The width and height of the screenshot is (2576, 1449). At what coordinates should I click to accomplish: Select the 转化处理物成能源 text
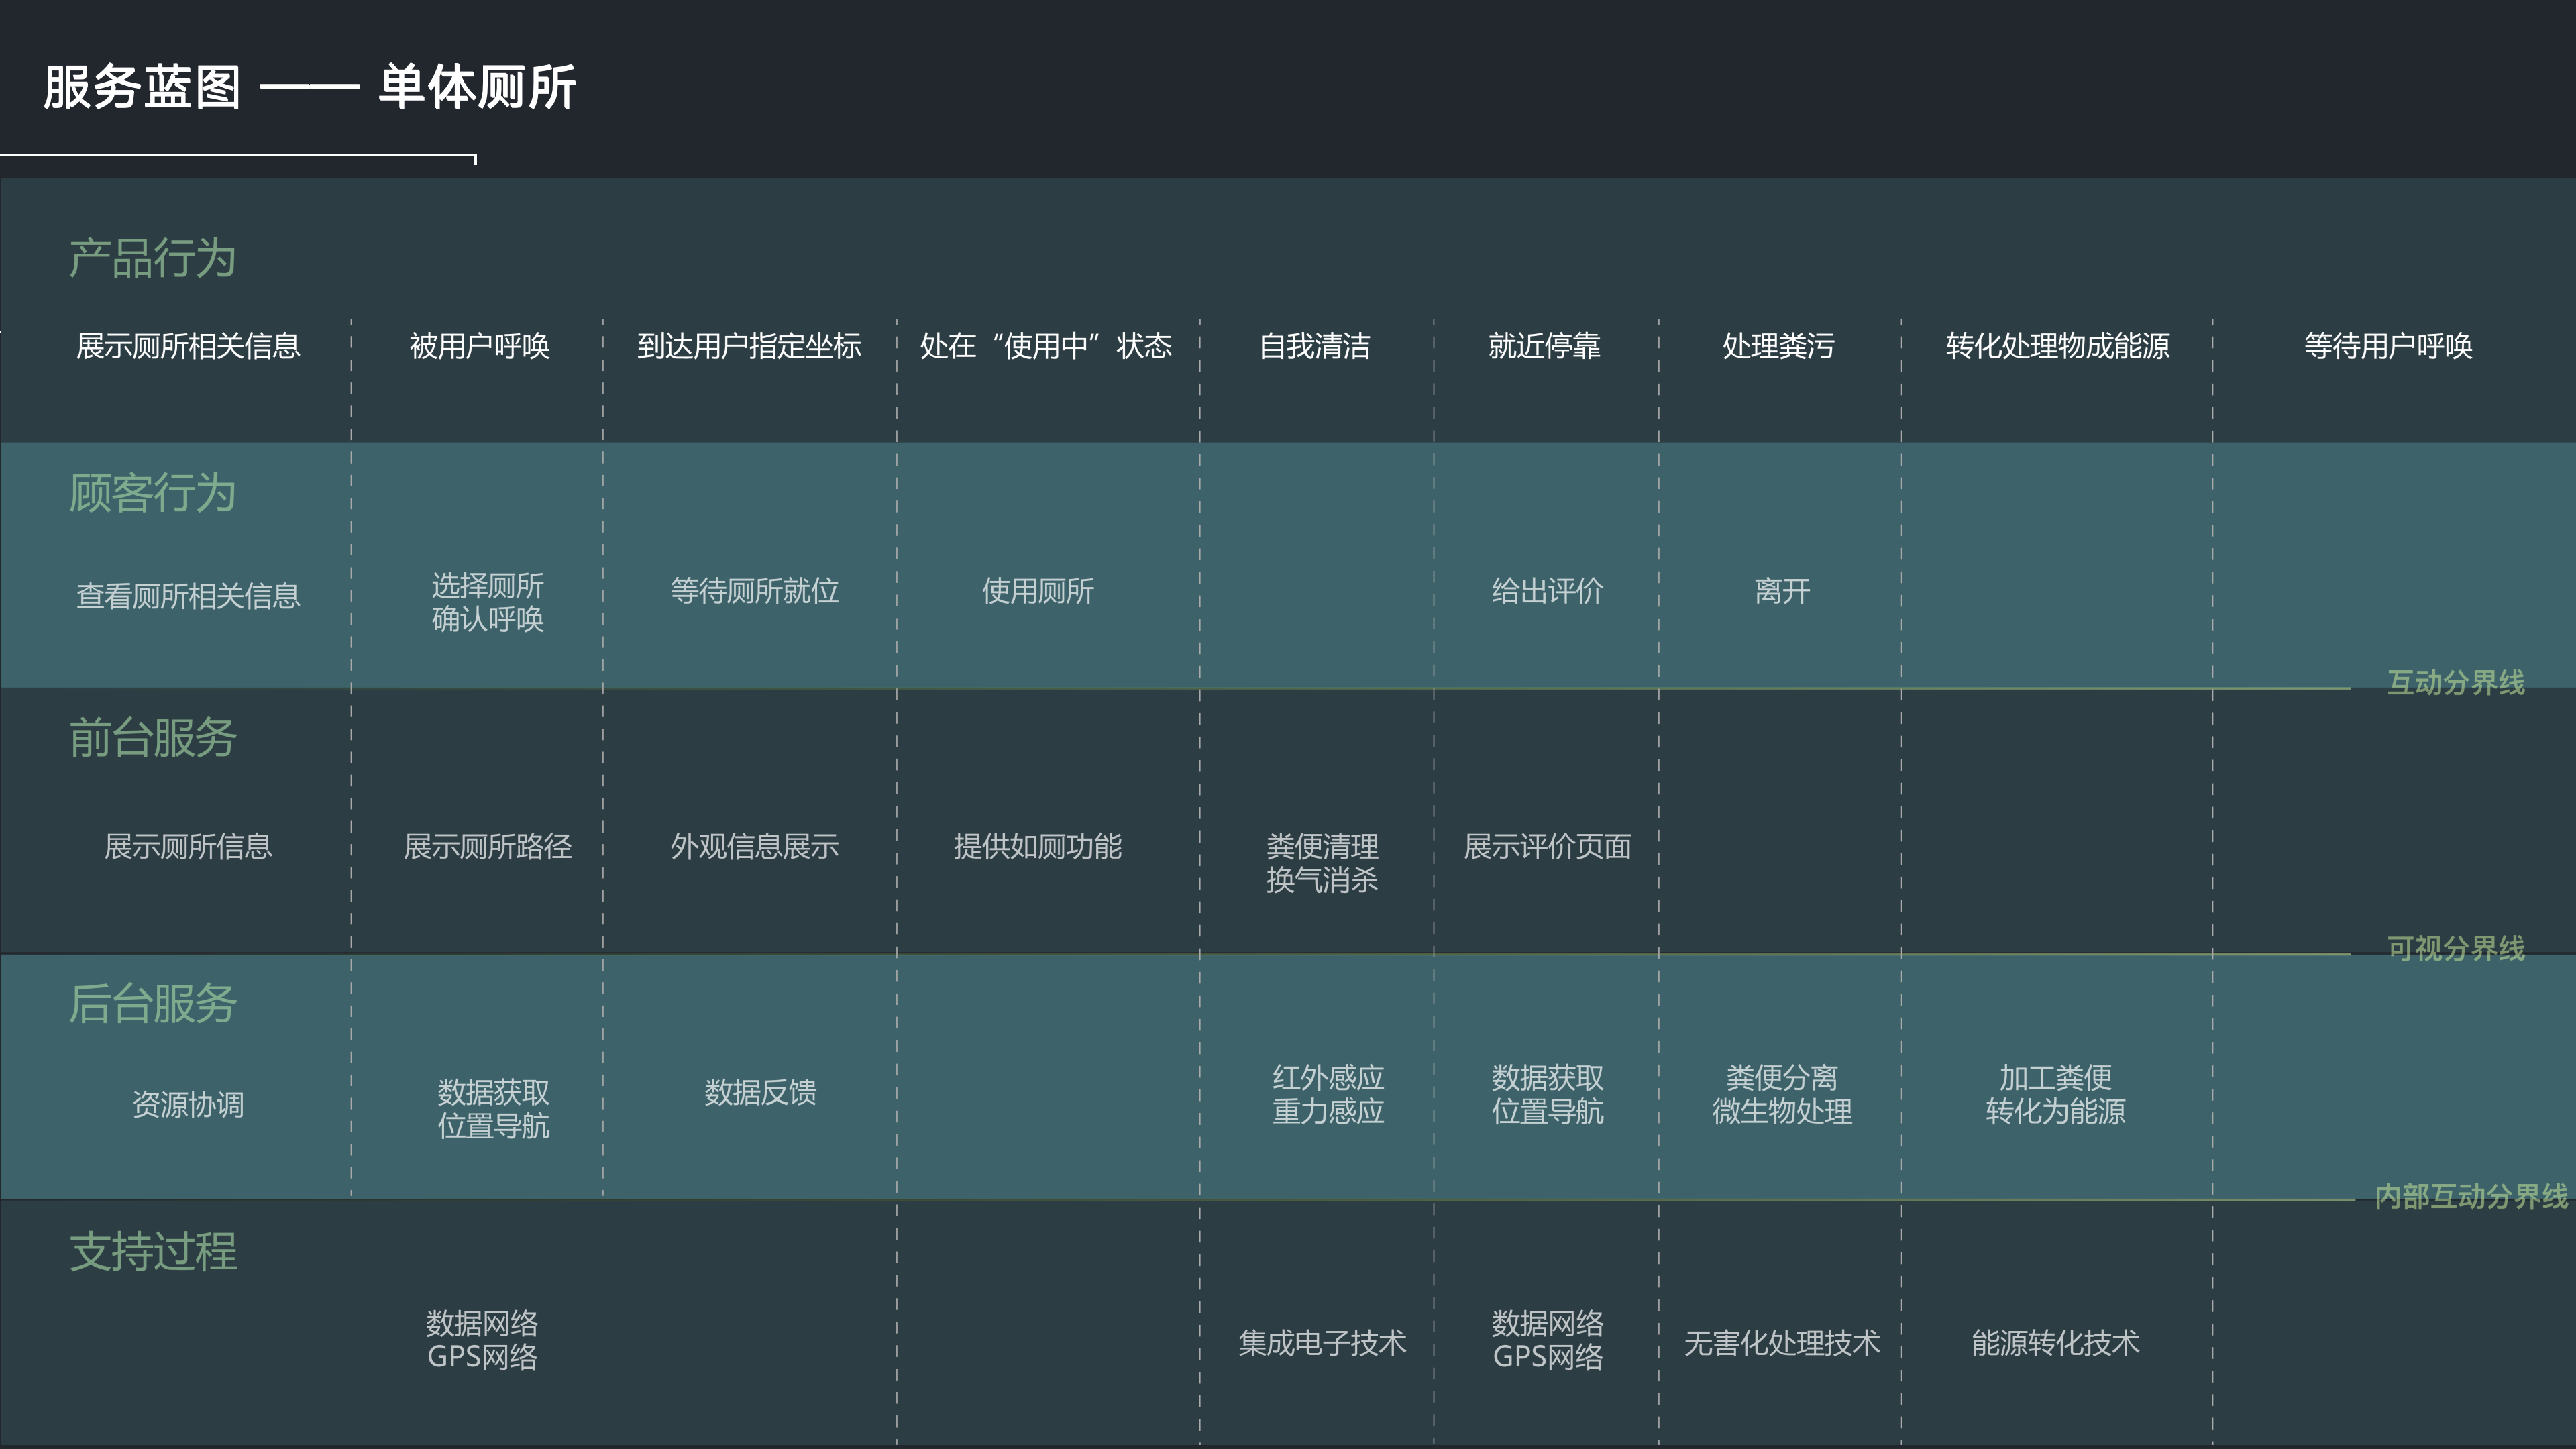pyautogui.click(x=2057, y=346)
